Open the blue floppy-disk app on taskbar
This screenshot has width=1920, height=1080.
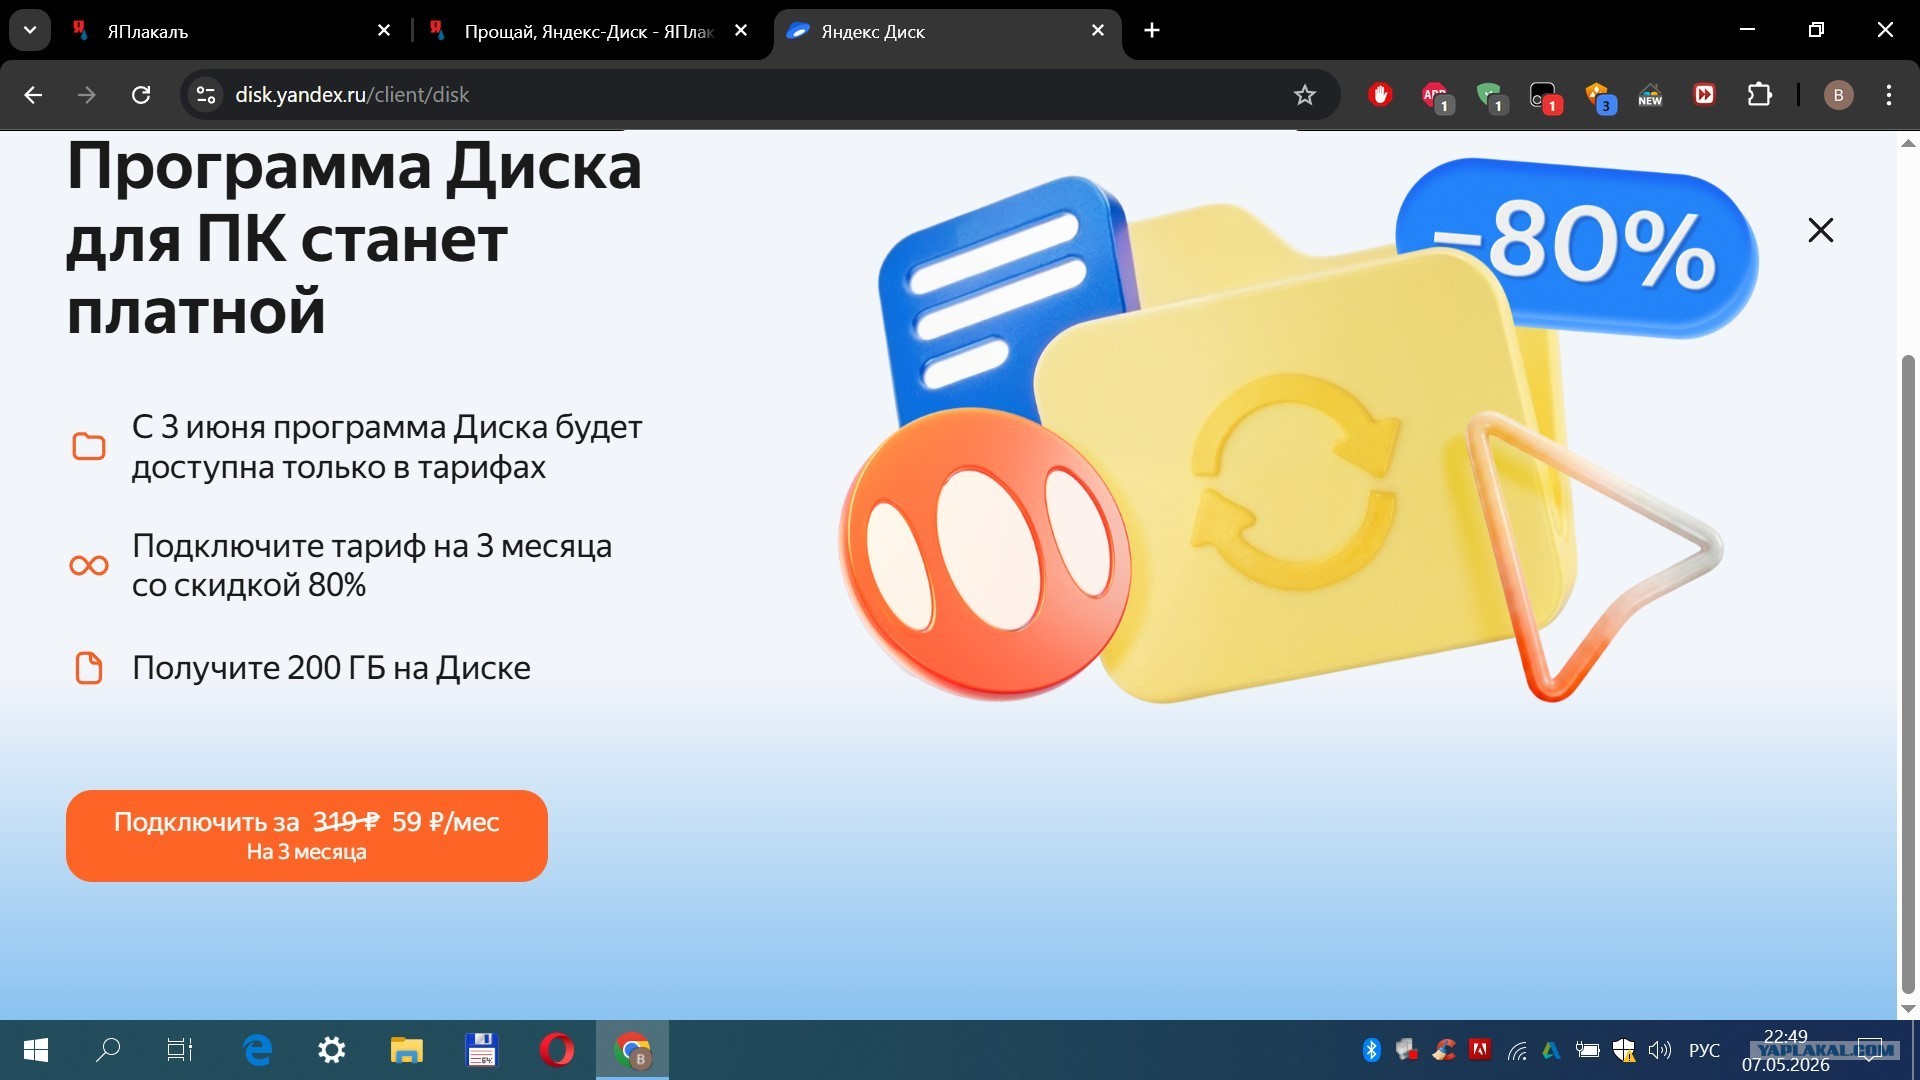pos(482,1050)
